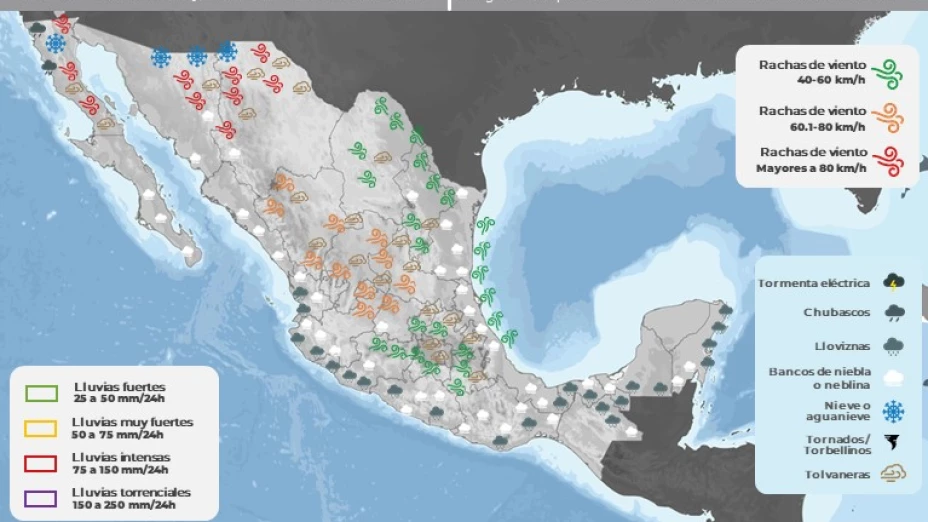Select the Chubascos rain cloud legend icon
The height and width of the screenshot is (522, 928).
893,313
